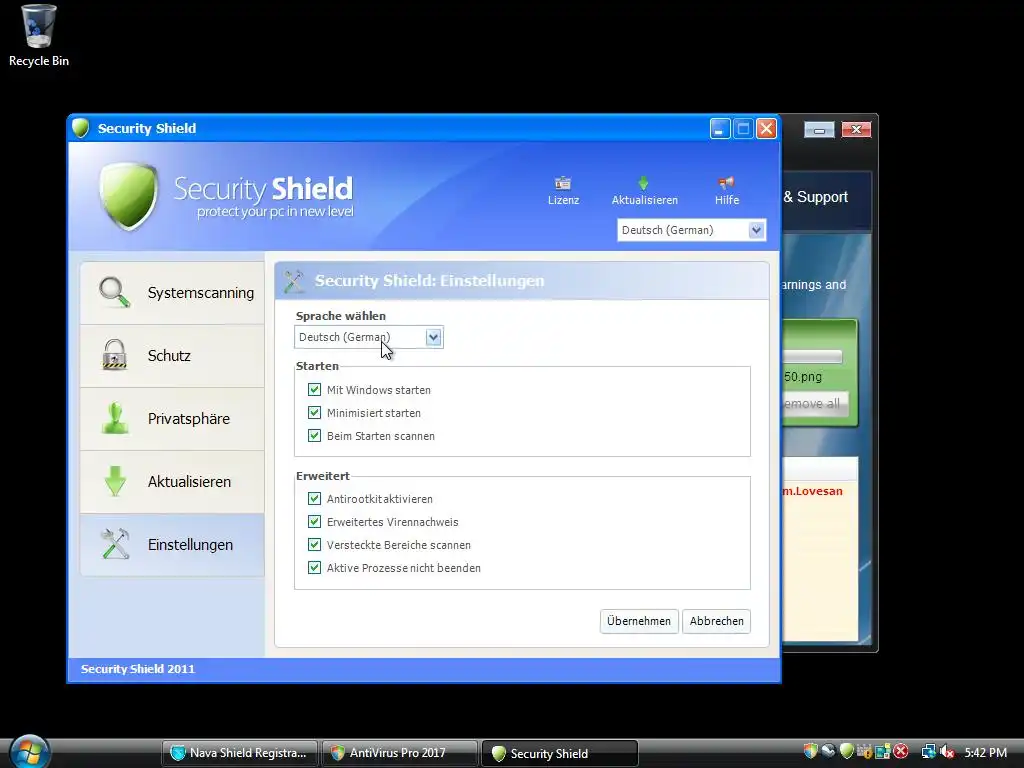Open the Systemscanning section
The height and width of the screenshot is (768, 1024).
tap(172, 293)
